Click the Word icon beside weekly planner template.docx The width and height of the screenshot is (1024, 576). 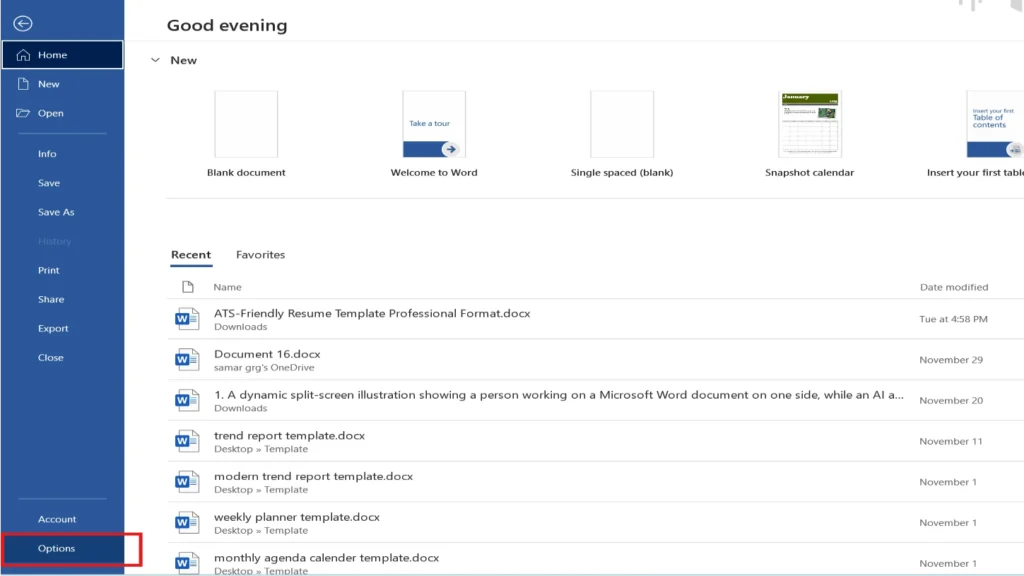pyautogui.click(x=187, y=522)
